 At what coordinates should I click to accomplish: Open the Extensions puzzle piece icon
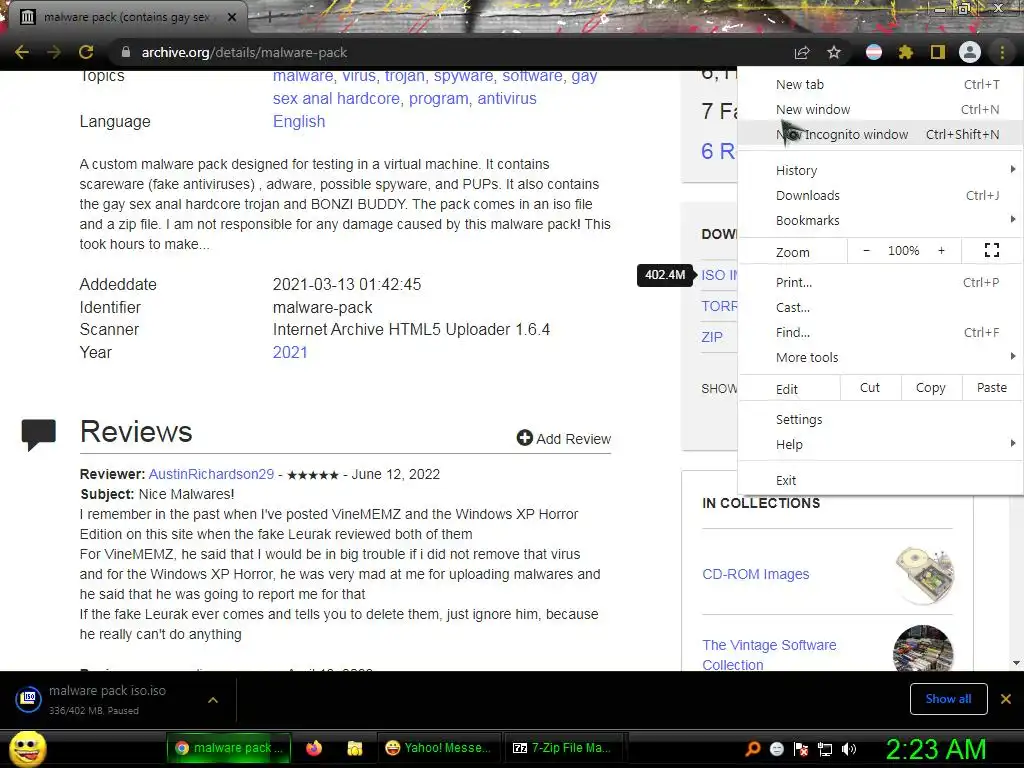906,52
